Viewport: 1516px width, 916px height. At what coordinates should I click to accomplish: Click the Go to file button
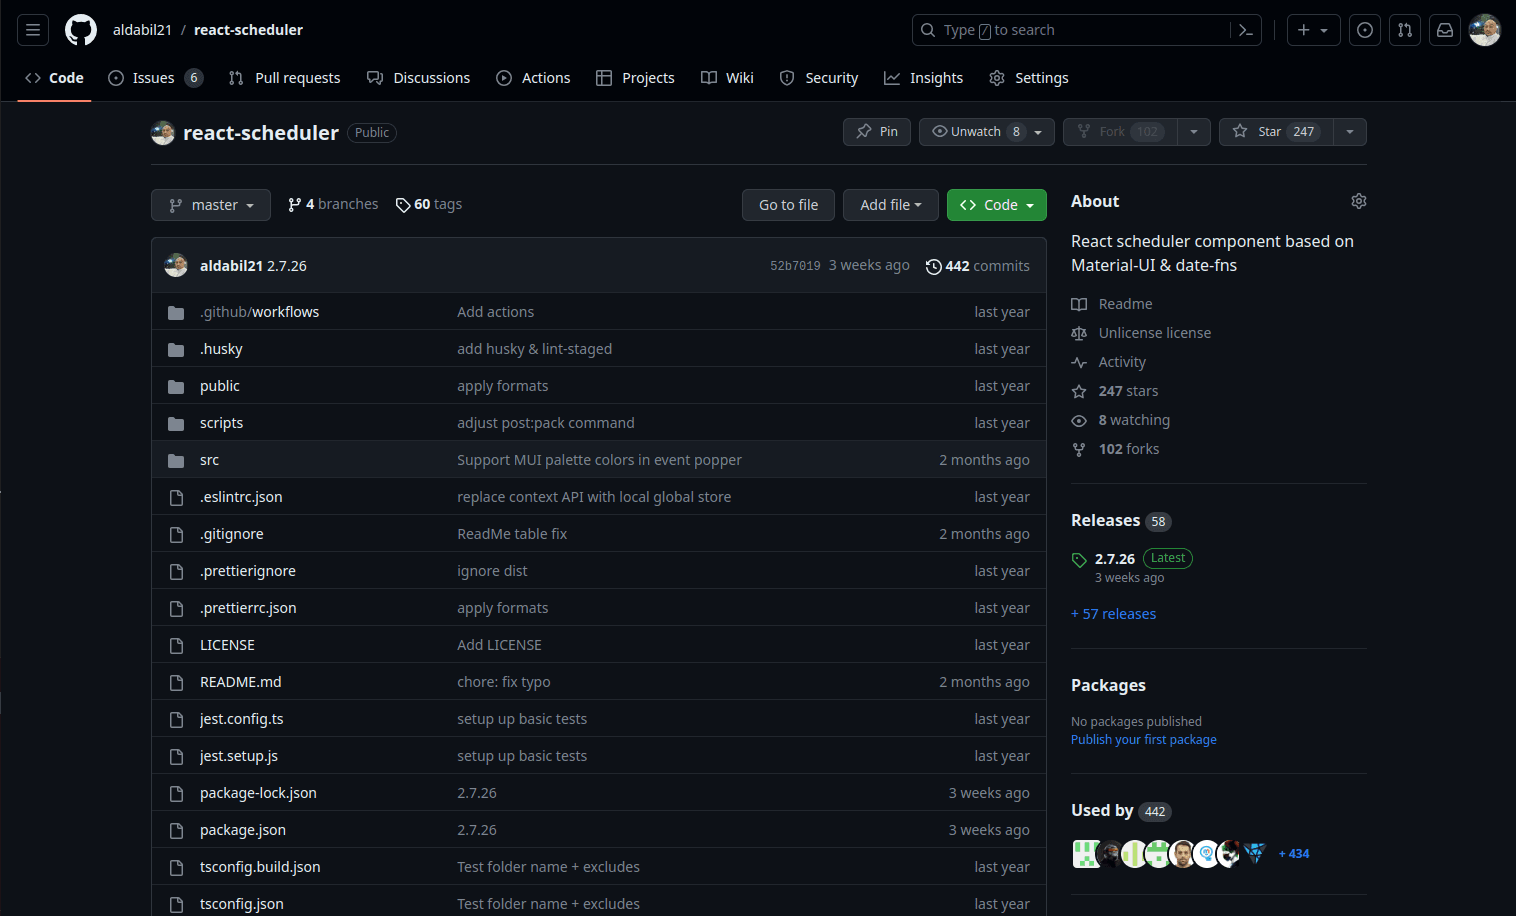(788, 205)
